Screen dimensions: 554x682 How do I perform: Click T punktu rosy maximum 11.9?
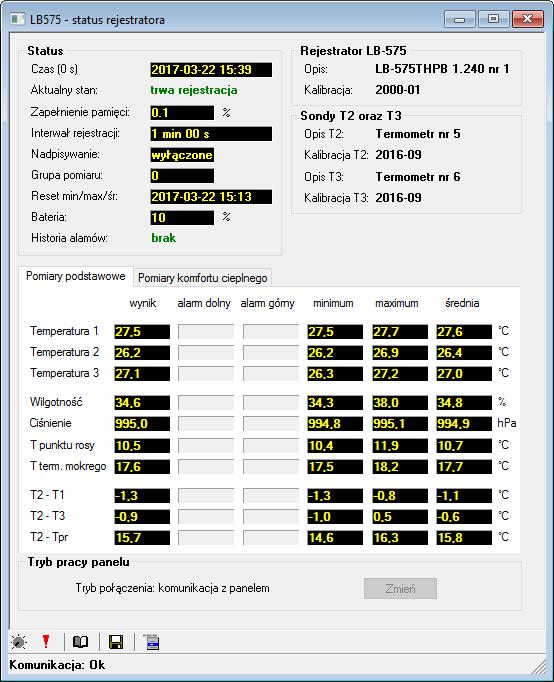pos(400,445)
